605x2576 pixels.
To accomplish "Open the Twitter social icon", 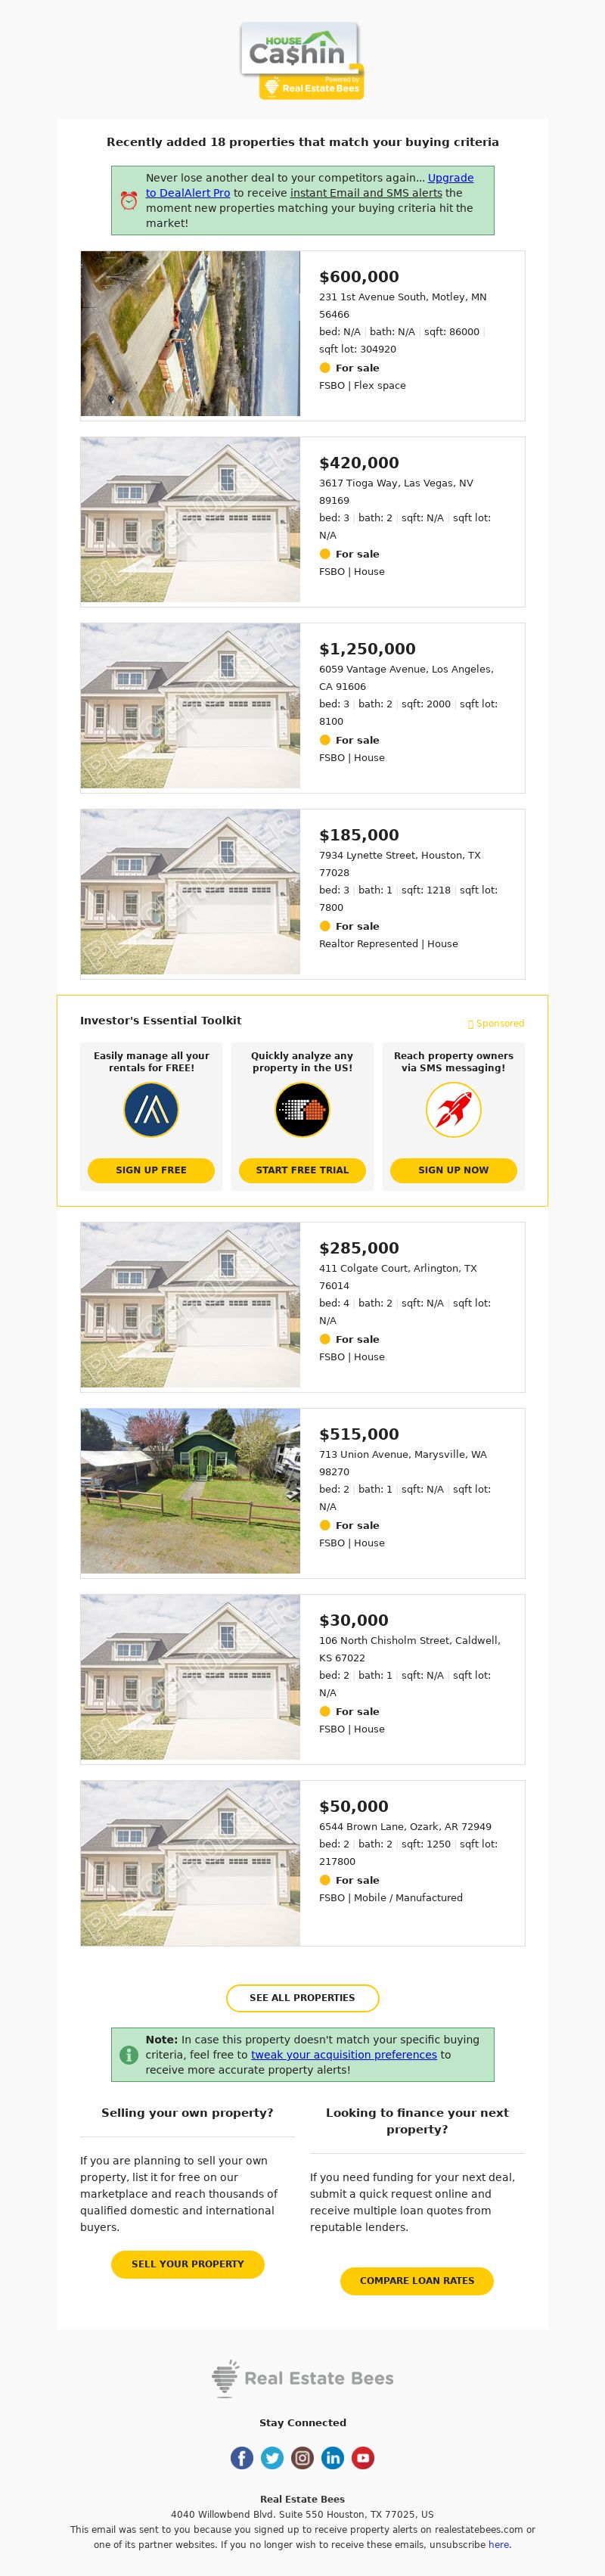I will click(x=272, y=2457).
